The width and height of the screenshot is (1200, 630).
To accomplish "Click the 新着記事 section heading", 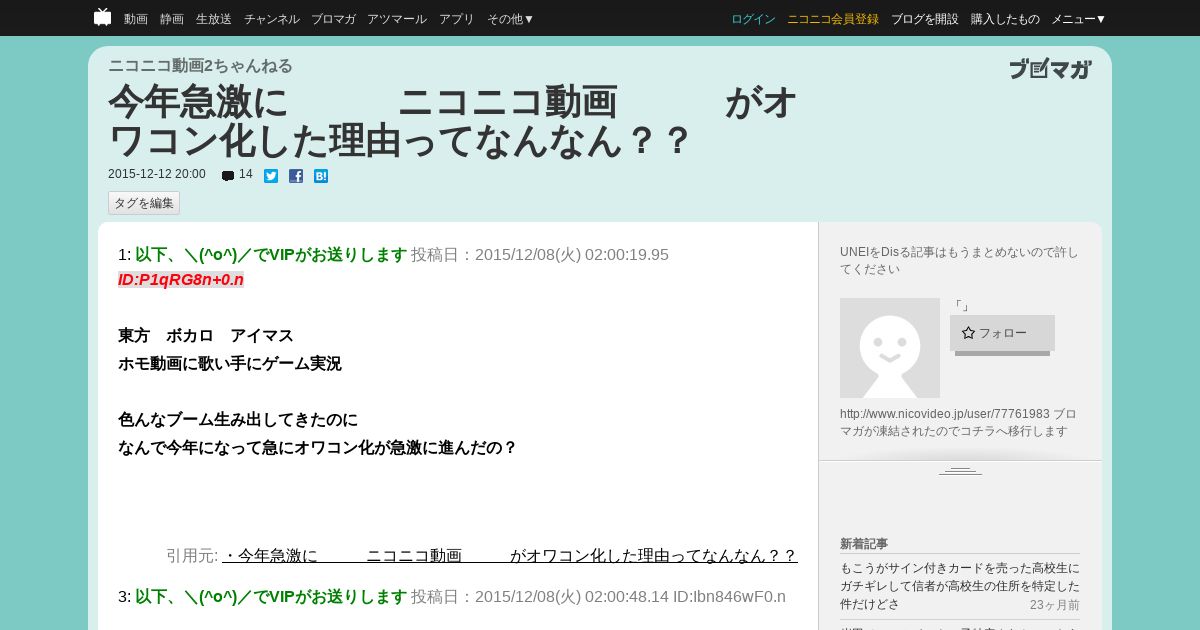I will point(864,544).
